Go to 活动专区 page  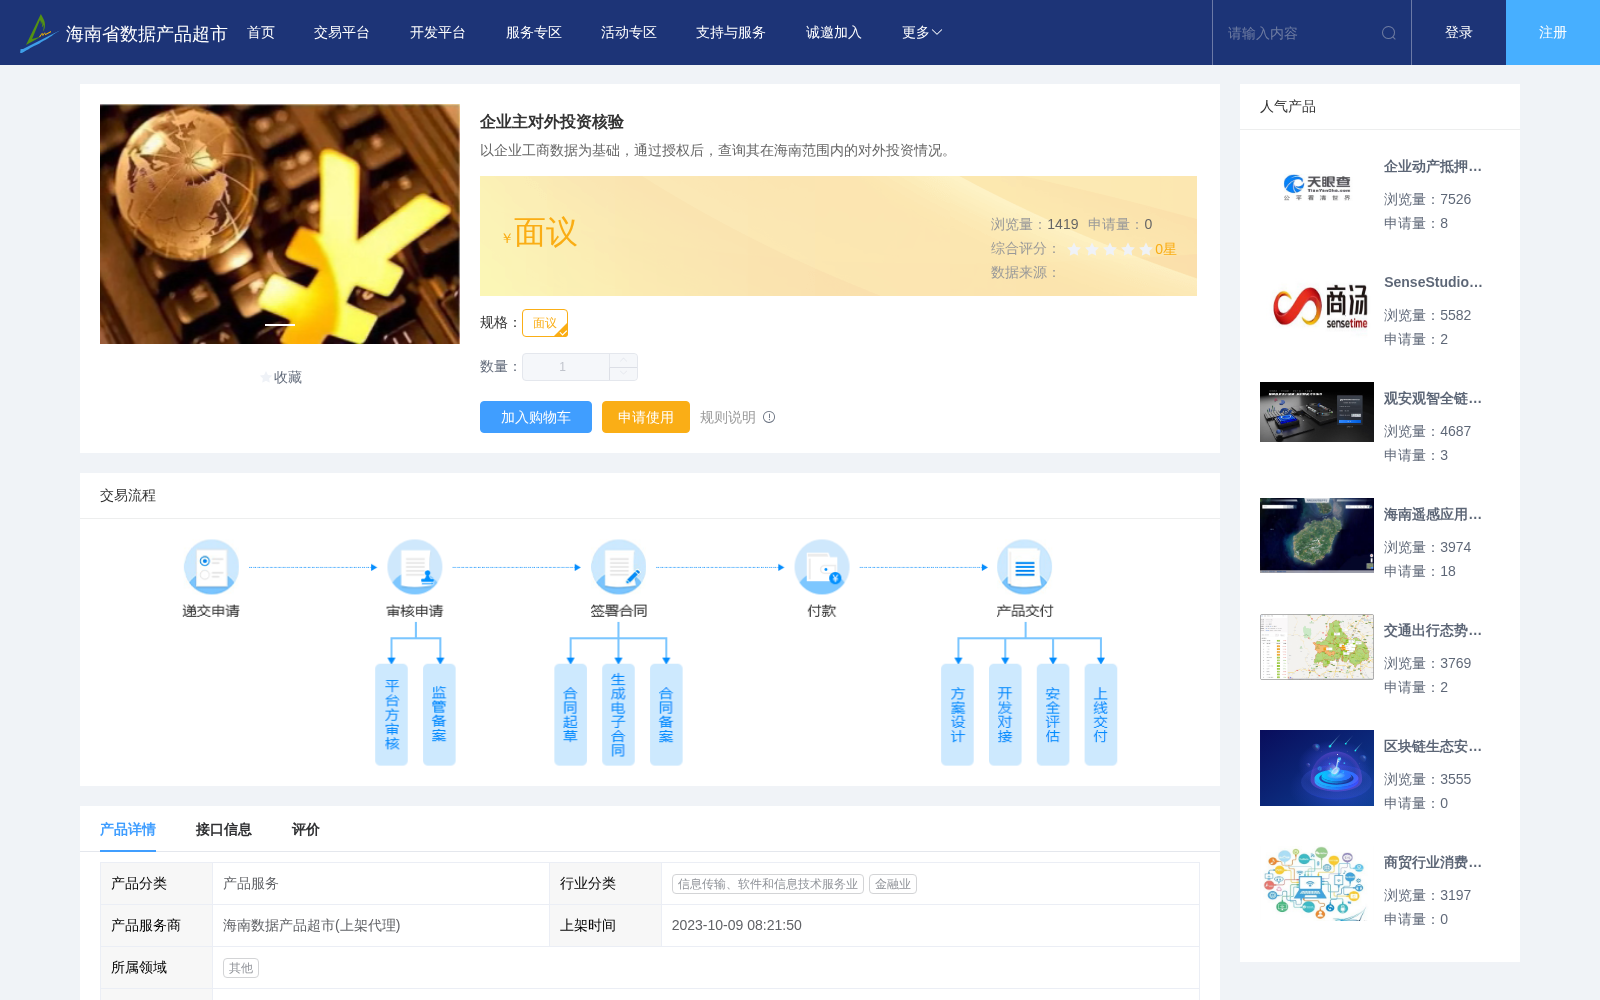click(629, 33)
